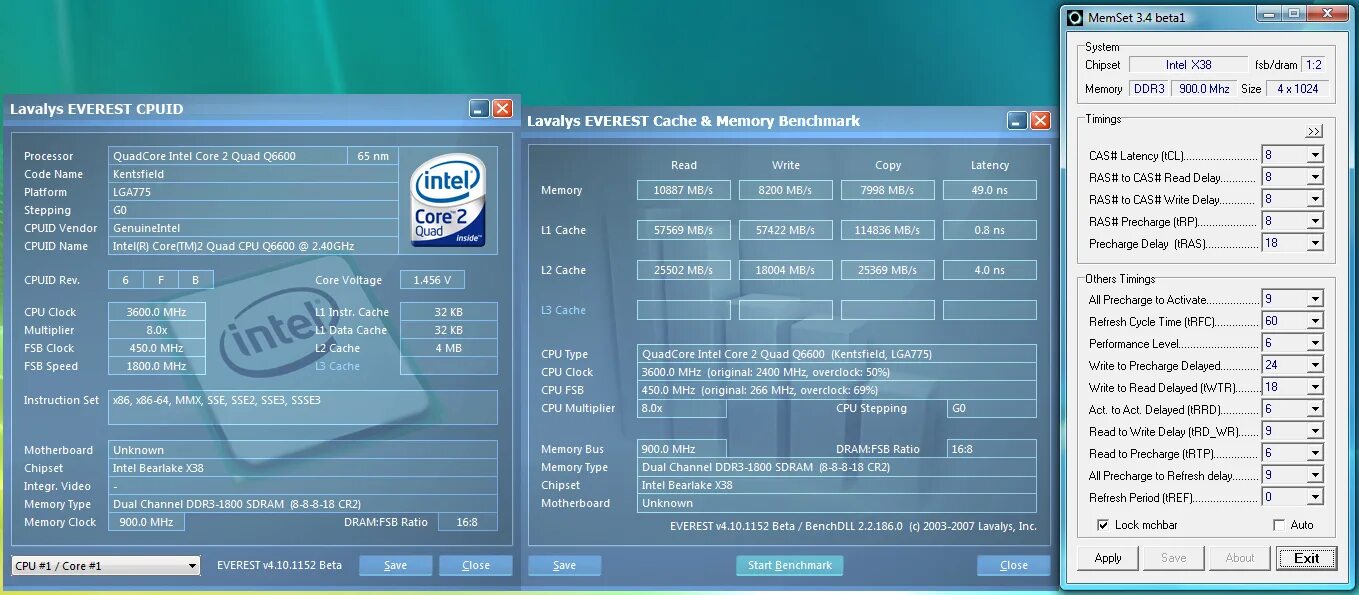Click the Memory Latency value 49.0 ns
The image size is (1359, 595).
coord(990,190)
